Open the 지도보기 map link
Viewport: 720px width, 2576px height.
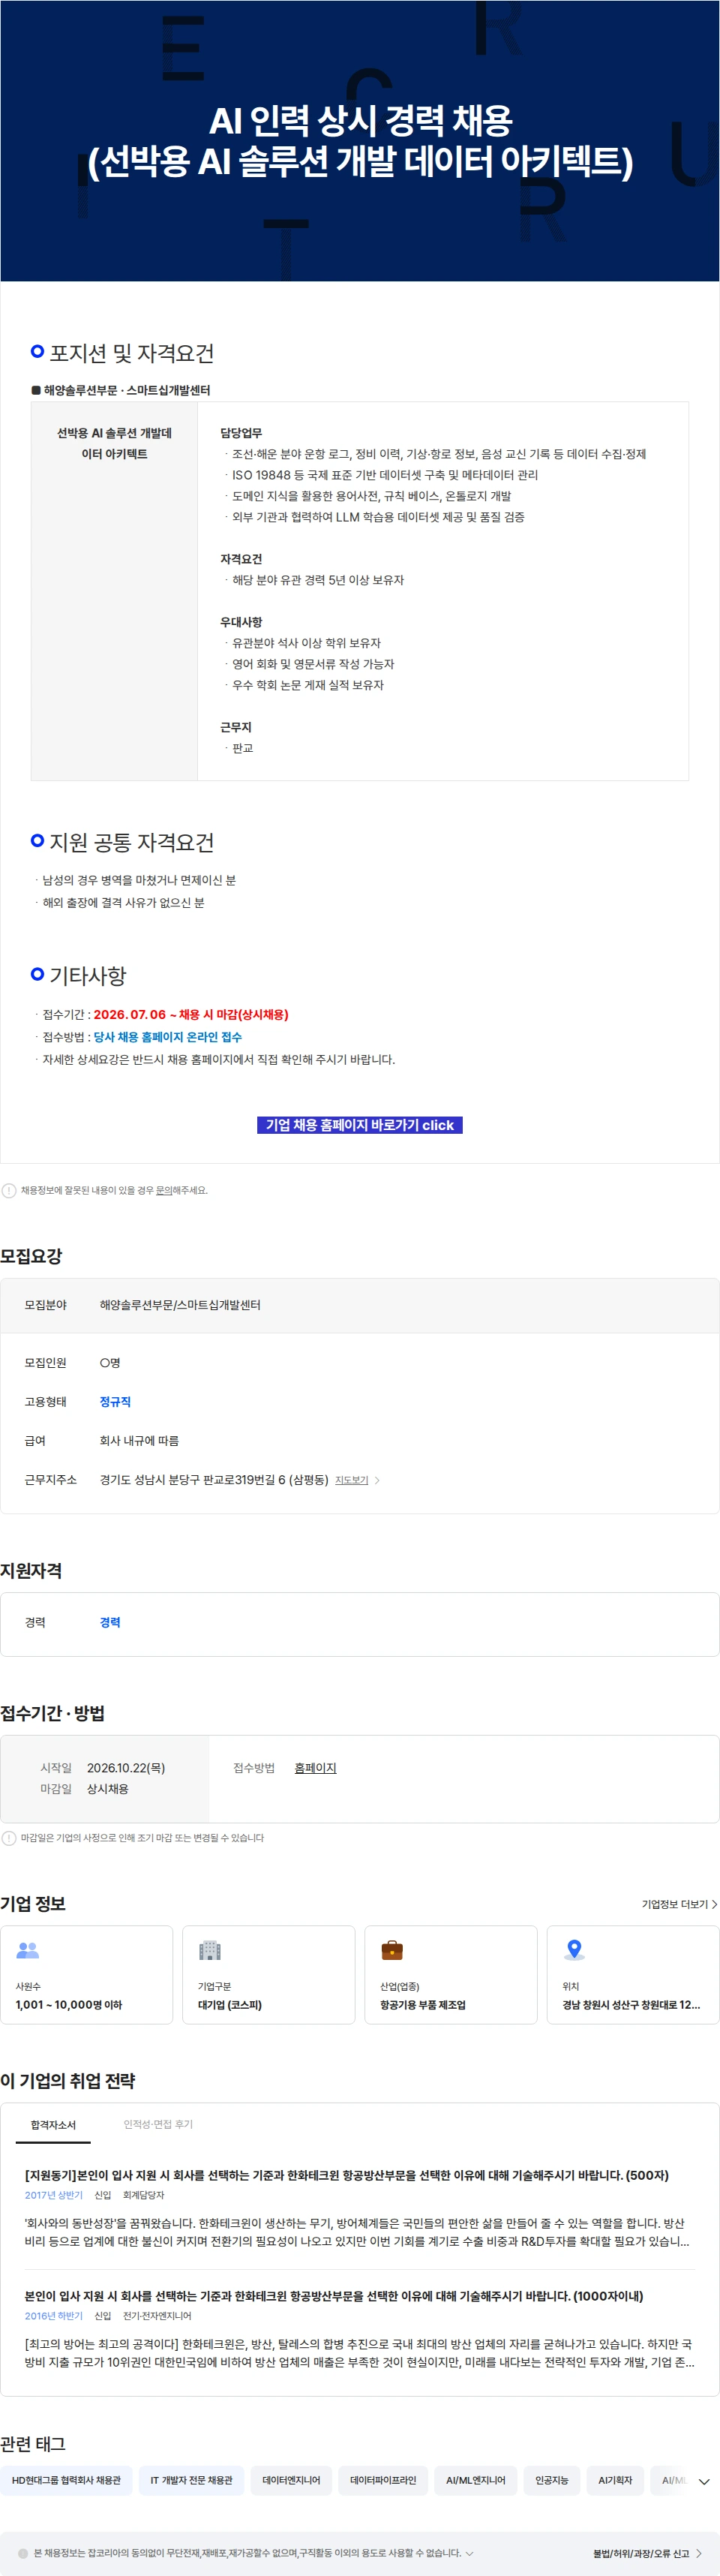pos(351,1480)
